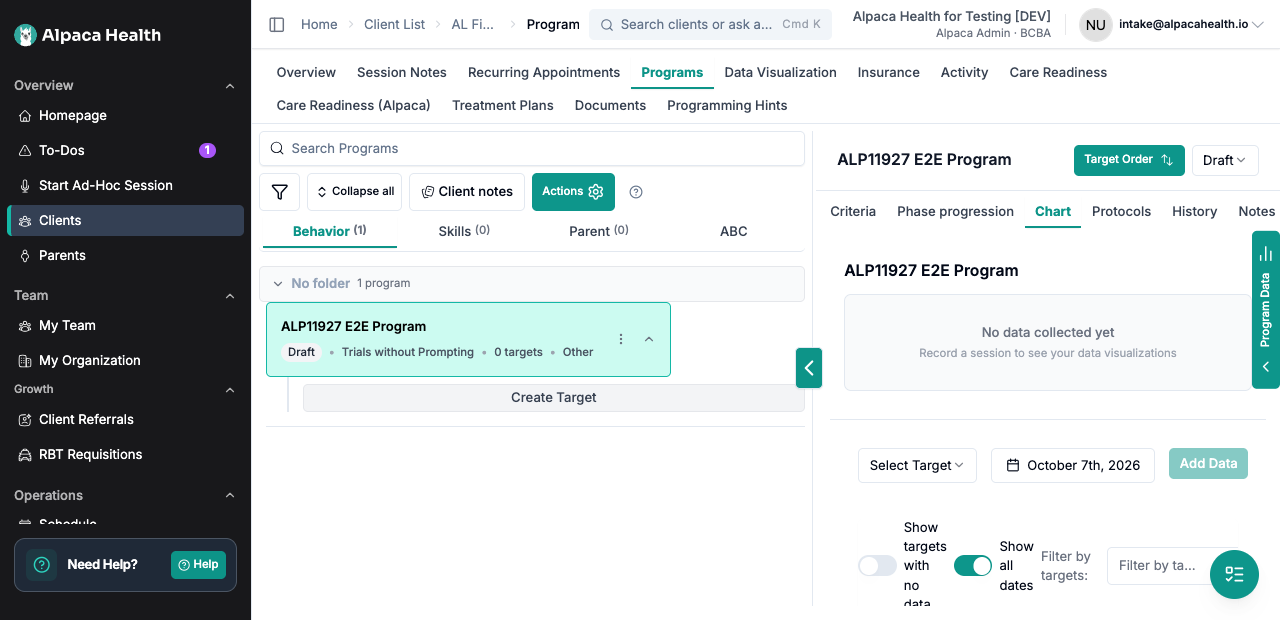Click the Target Order button
Image resolution: width=1280 pixels, height=620 pixels.
[x=1129, y=160]
